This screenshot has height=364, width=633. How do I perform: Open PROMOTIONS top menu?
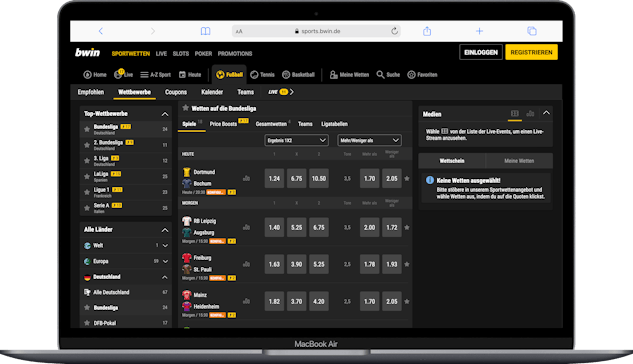pos(235,54)
